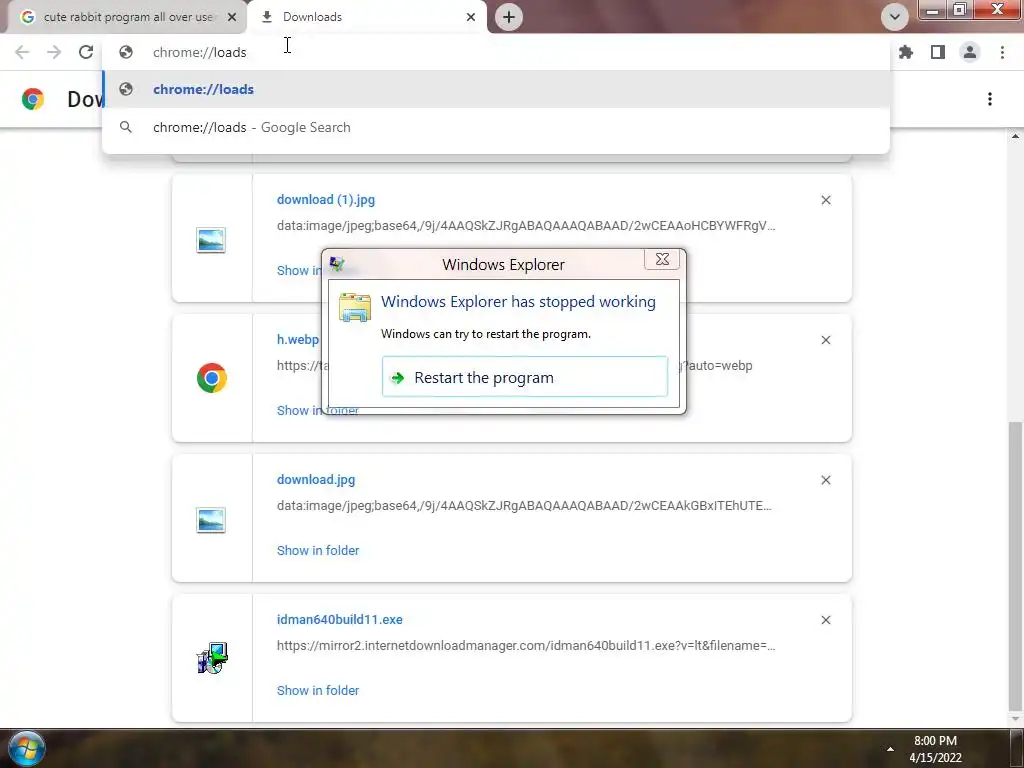
Task: Show hidden system tray icons arrow
Action: coord(889,749)
